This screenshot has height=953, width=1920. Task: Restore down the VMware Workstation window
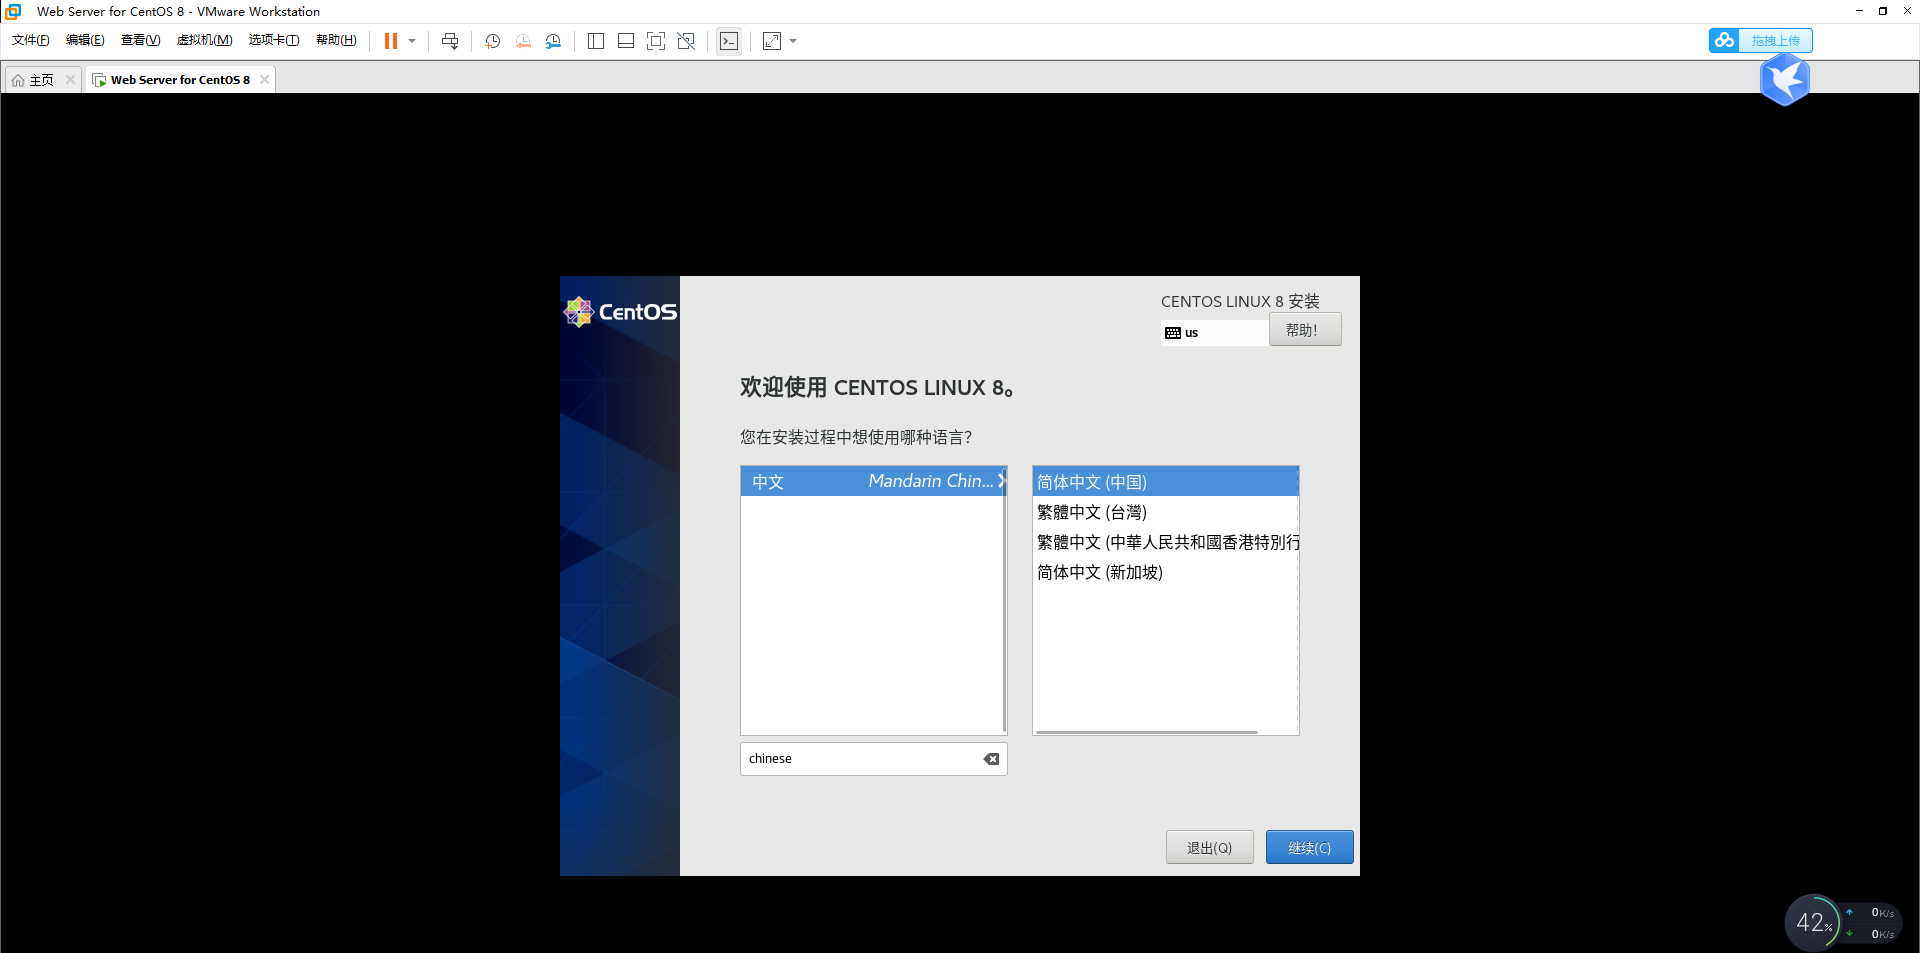tap(1883, 11)
